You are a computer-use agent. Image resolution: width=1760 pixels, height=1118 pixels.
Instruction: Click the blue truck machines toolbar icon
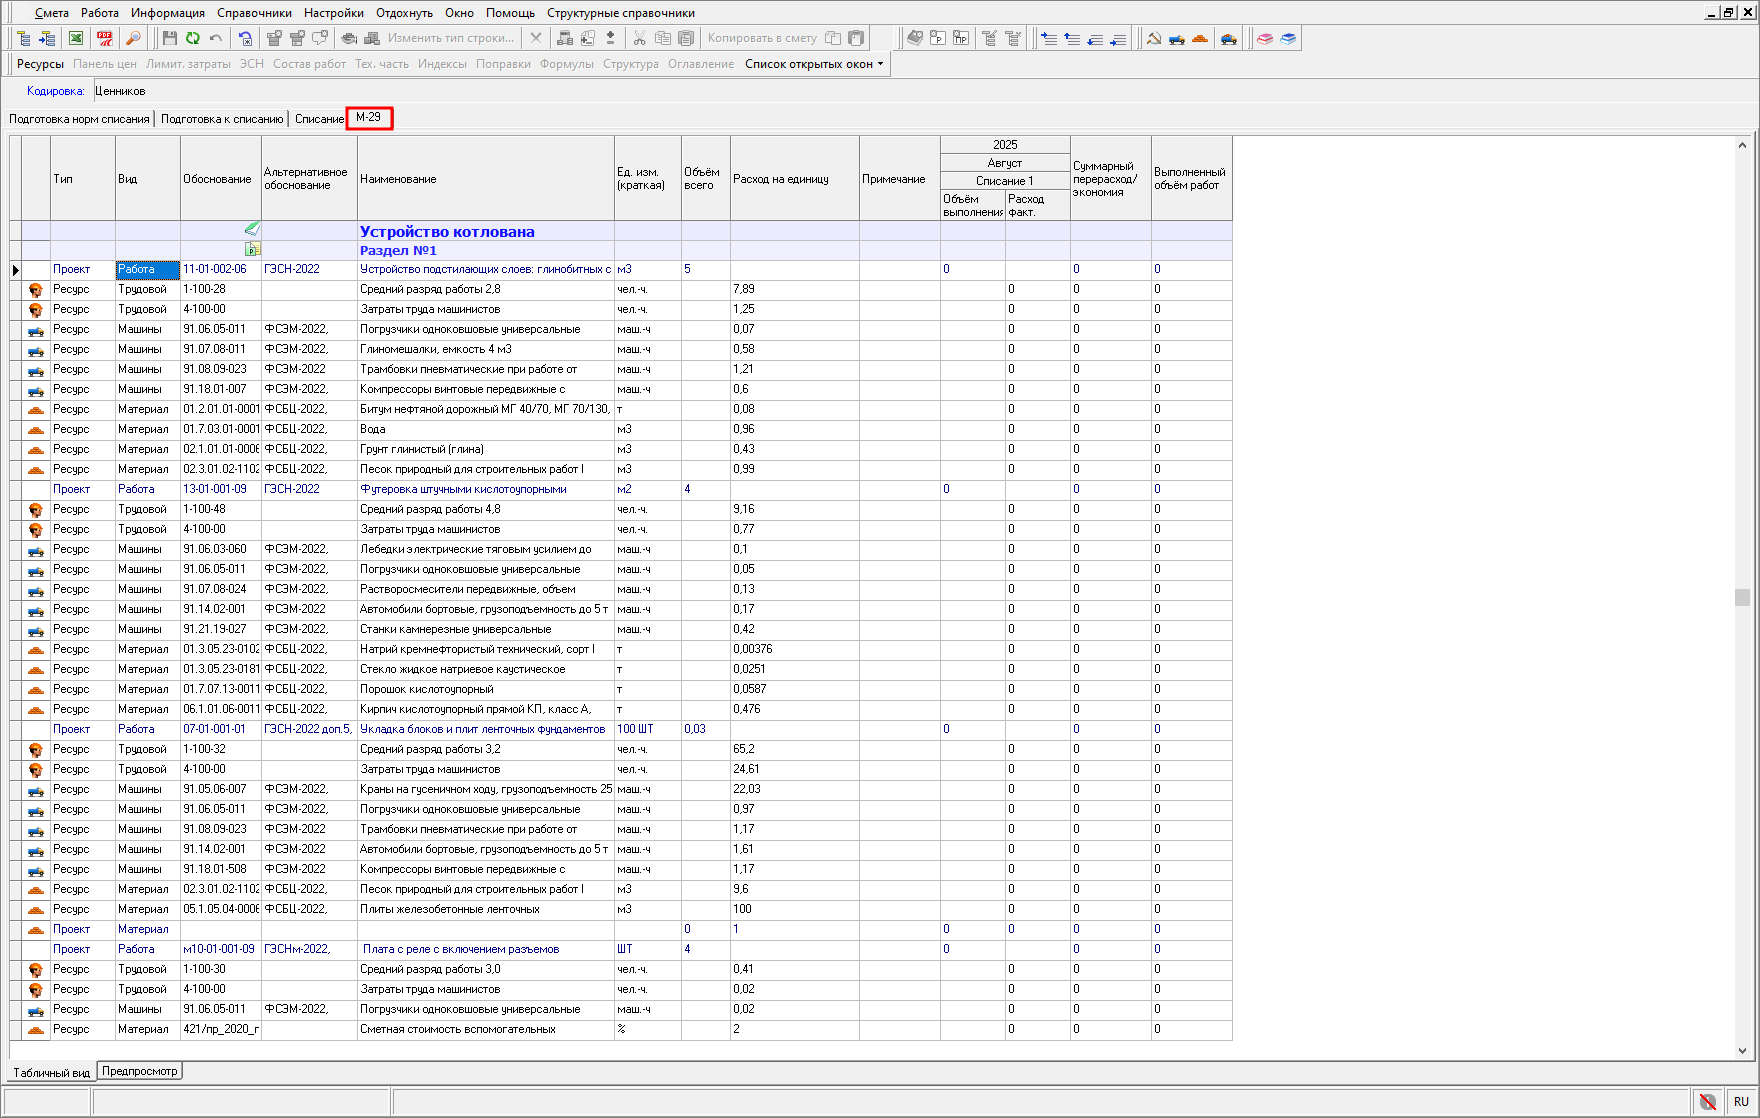[x=1177, y=38]
